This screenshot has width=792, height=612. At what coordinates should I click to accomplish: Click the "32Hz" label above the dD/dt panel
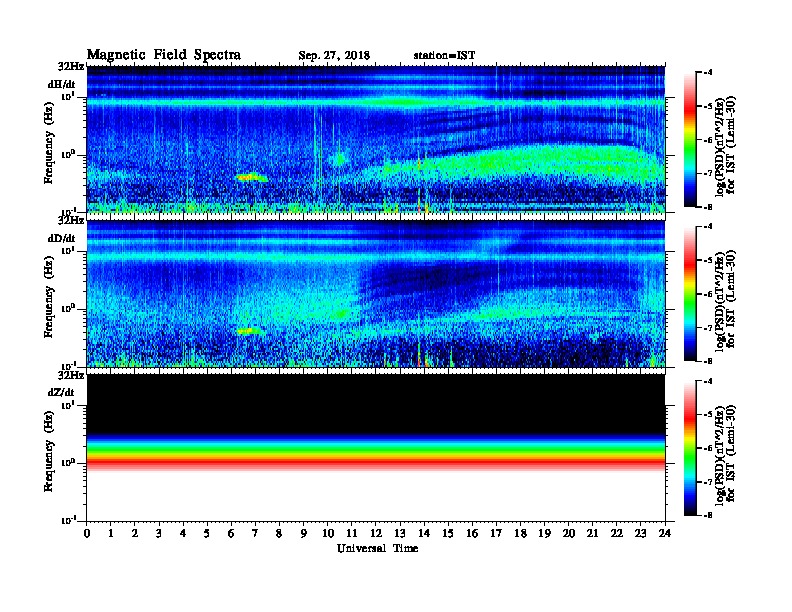tap(71, 220)
